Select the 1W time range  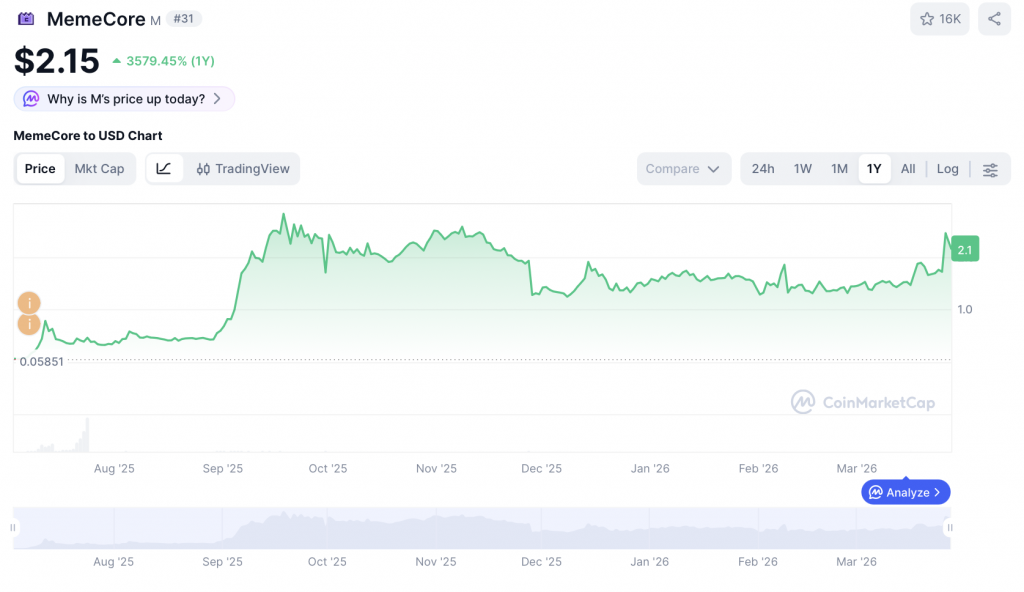click(x=802, y=169)
